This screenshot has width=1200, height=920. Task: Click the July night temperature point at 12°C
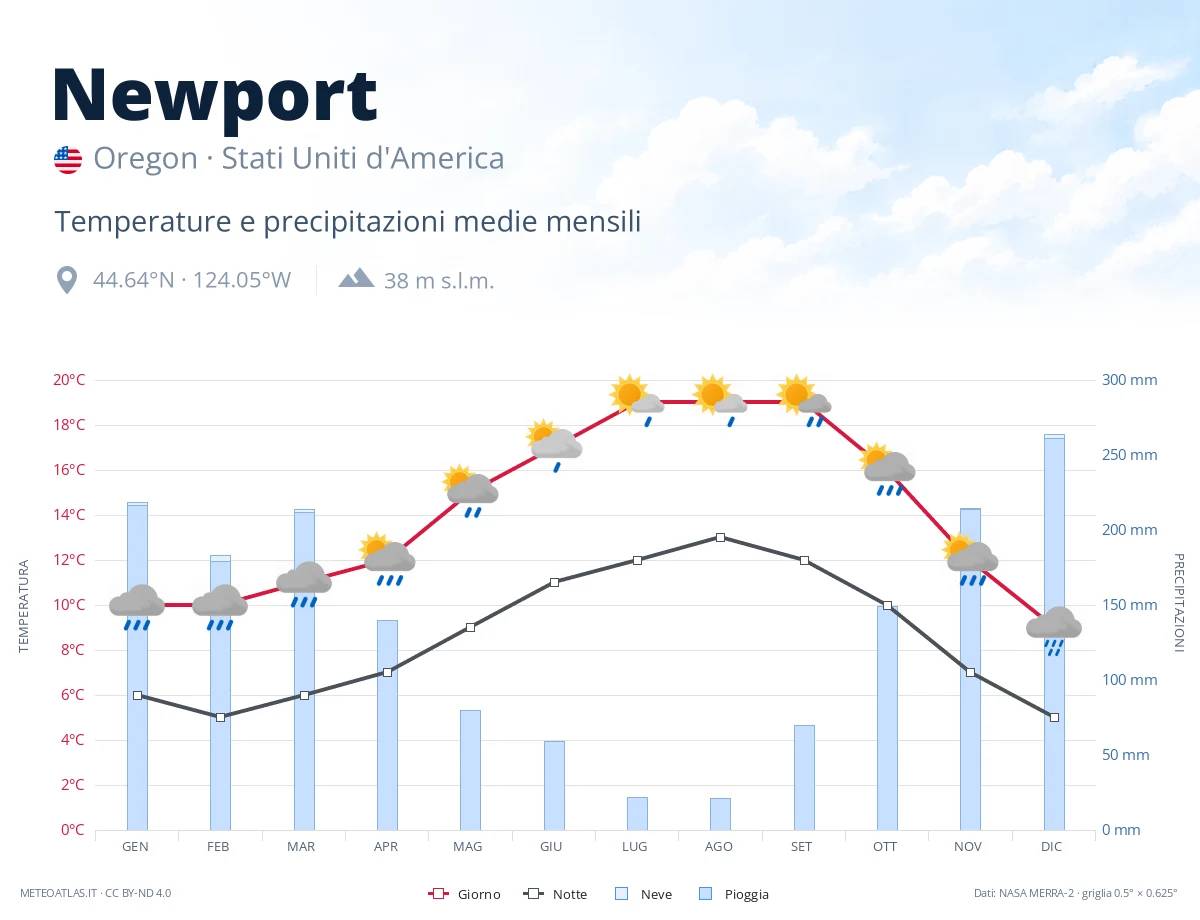637,560
